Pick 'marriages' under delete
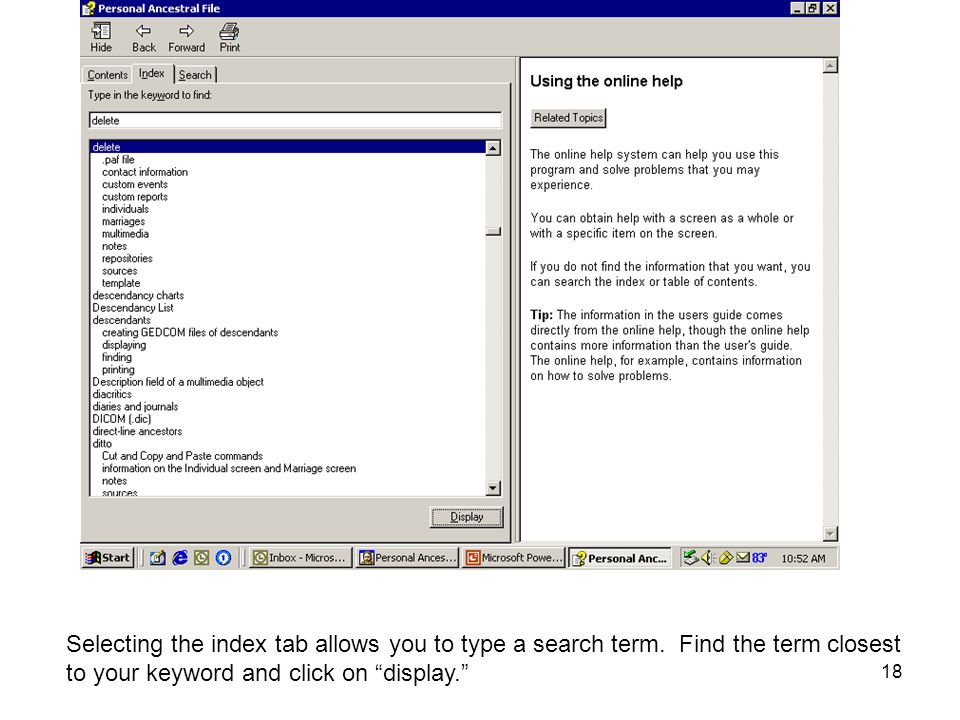This screenshot has height=720, width=960. [x=123, y=222]
